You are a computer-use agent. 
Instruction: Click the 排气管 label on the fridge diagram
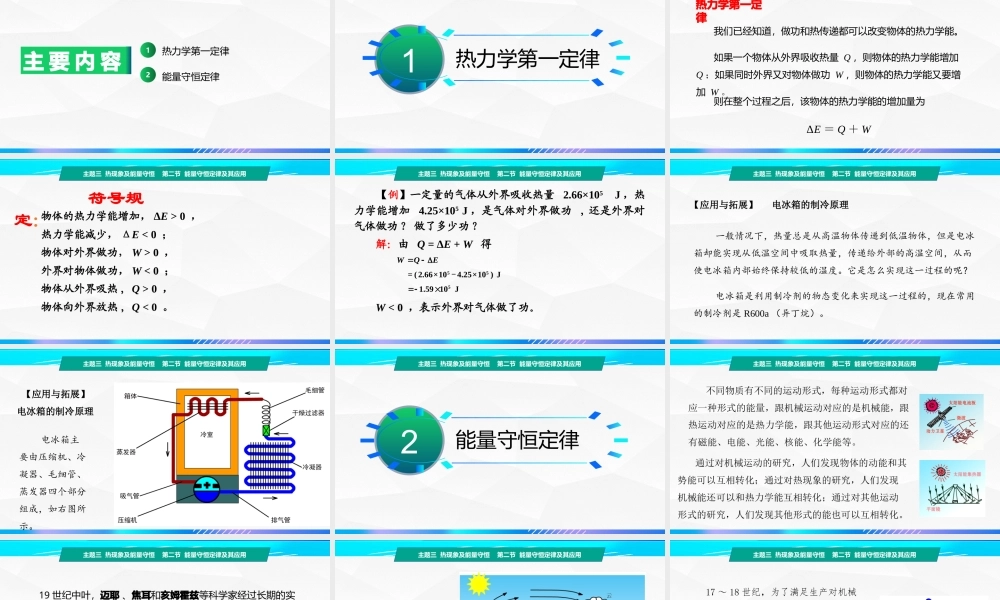(x=281, y=520)
